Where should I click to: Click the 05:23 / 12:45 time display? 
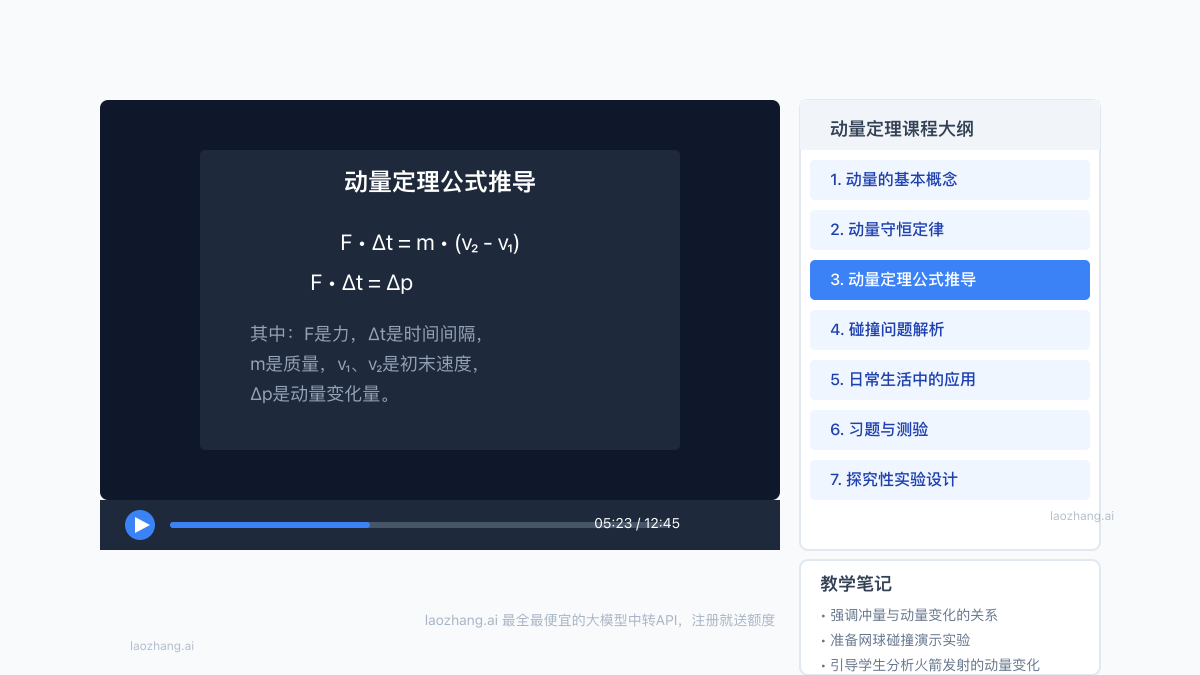(637, 523)
